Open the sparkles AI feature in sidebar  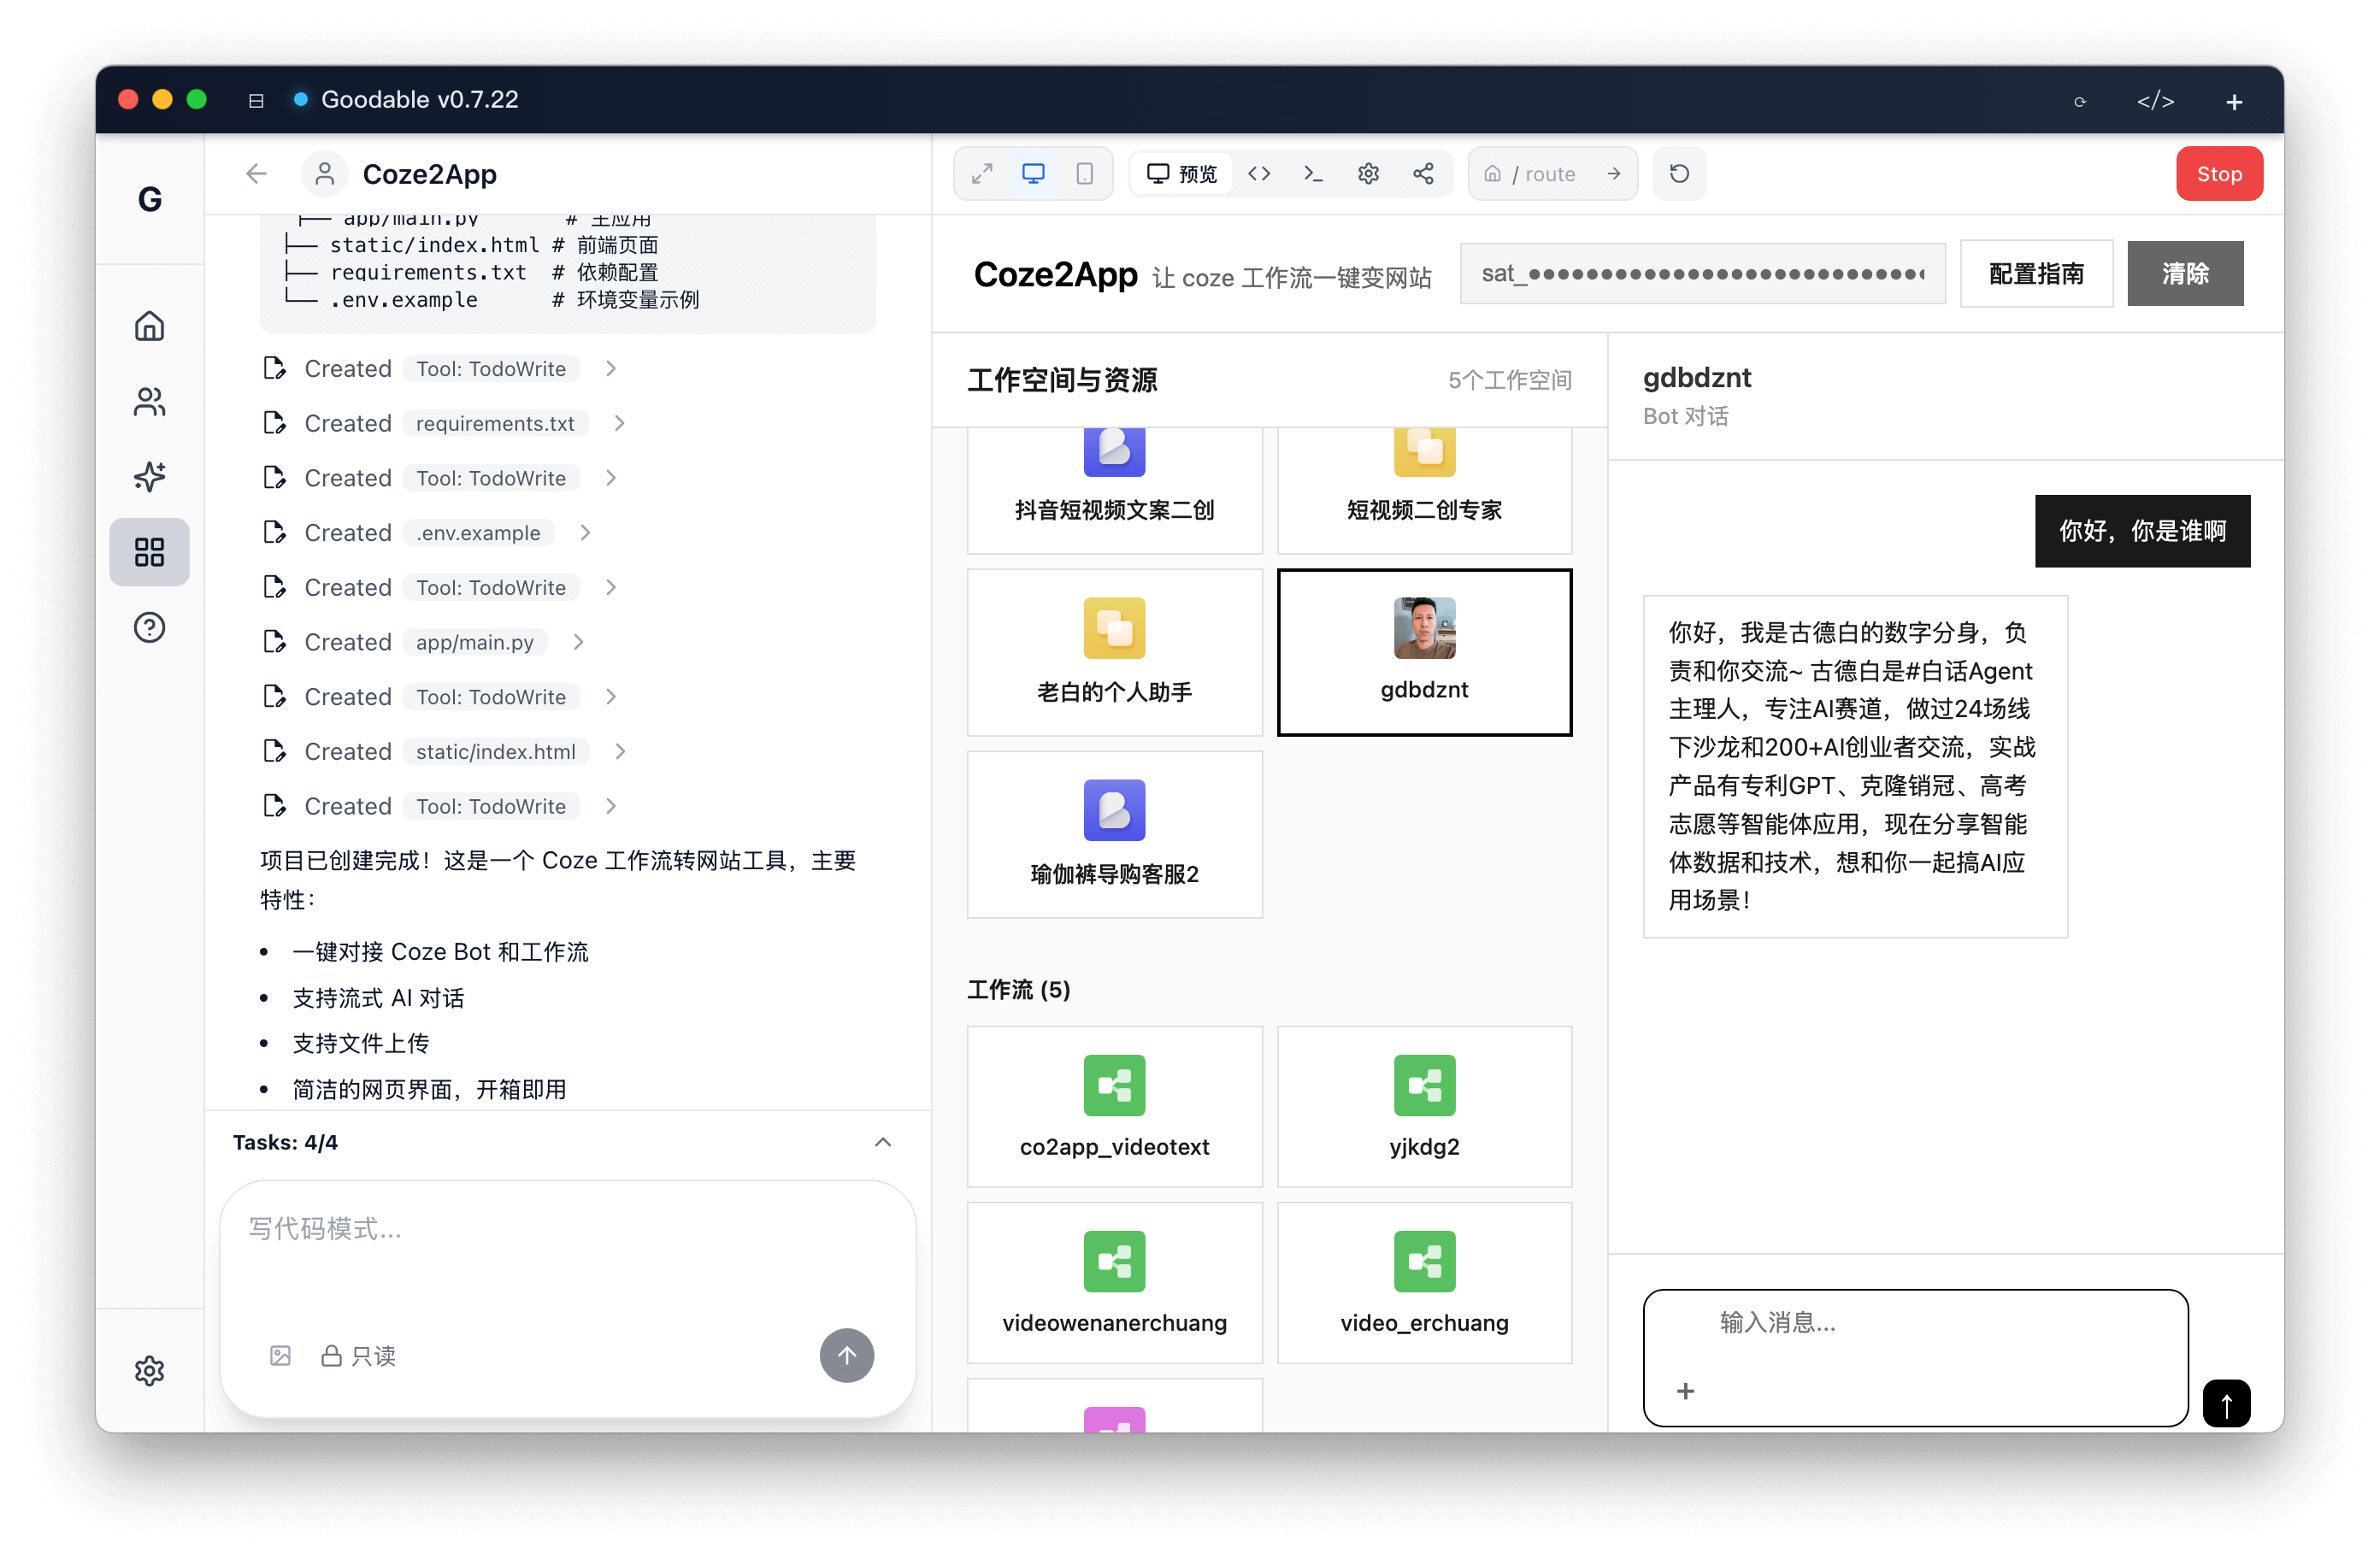click(149, 477)
